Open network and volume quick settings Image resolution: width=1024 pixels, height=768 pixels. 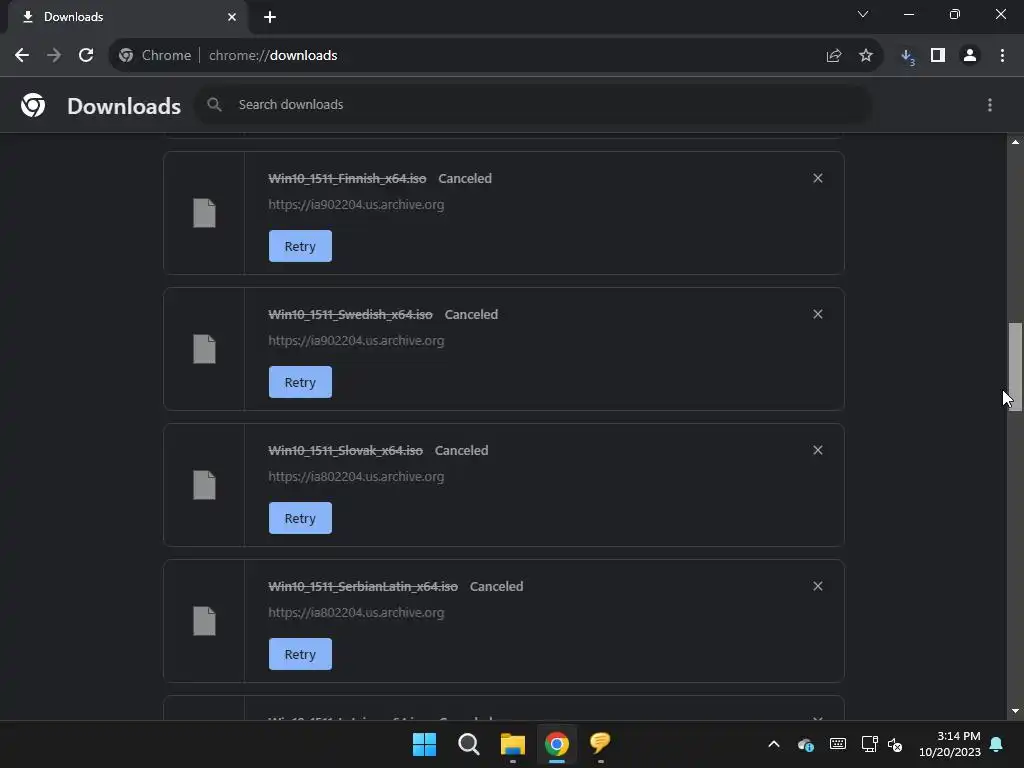882,744
